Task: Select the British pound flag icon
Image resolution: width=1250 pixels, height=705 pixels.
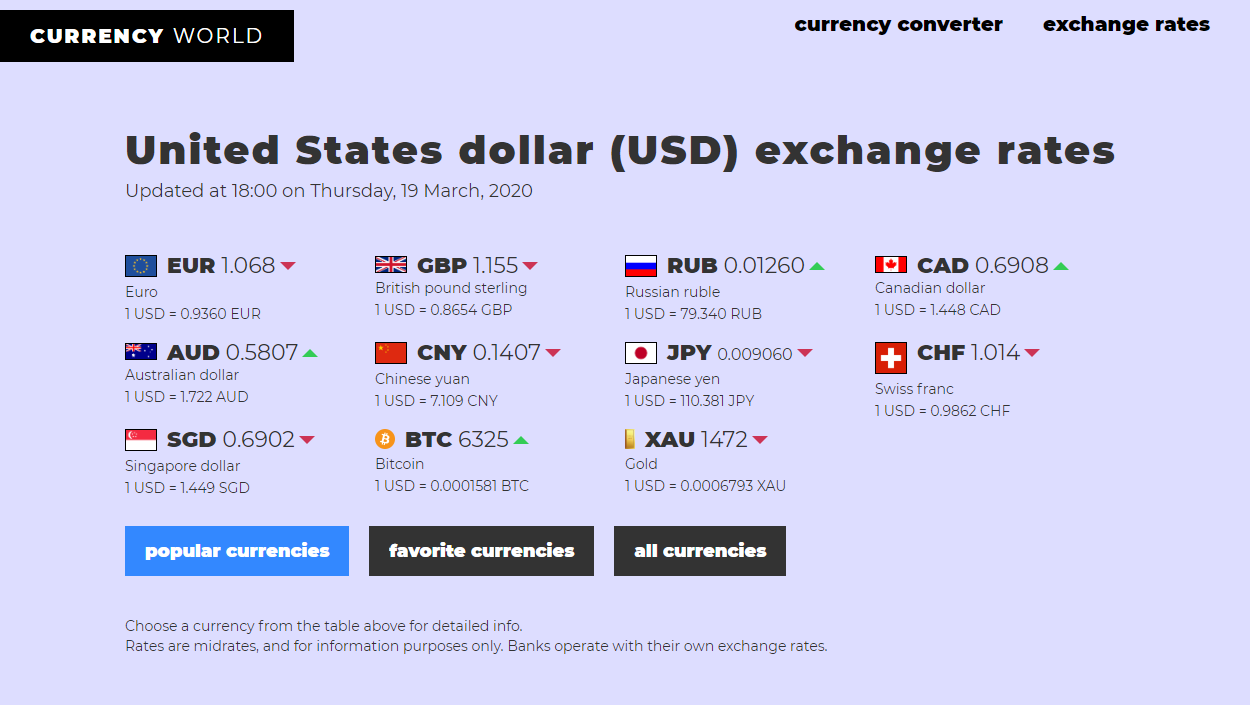Action: pyautogui.click(x=390, y=264)
